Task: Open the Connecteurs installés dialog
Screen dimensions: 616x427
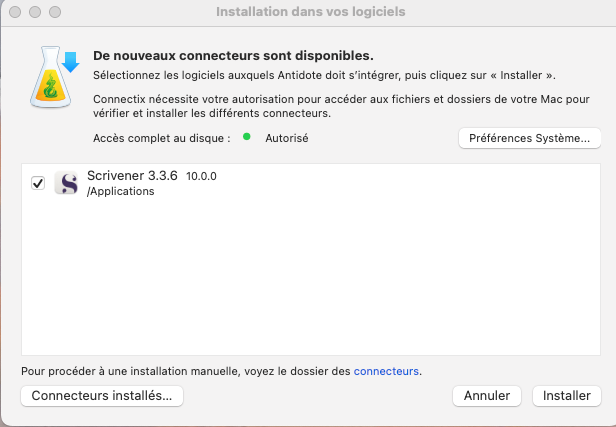Action: point(102,396)
